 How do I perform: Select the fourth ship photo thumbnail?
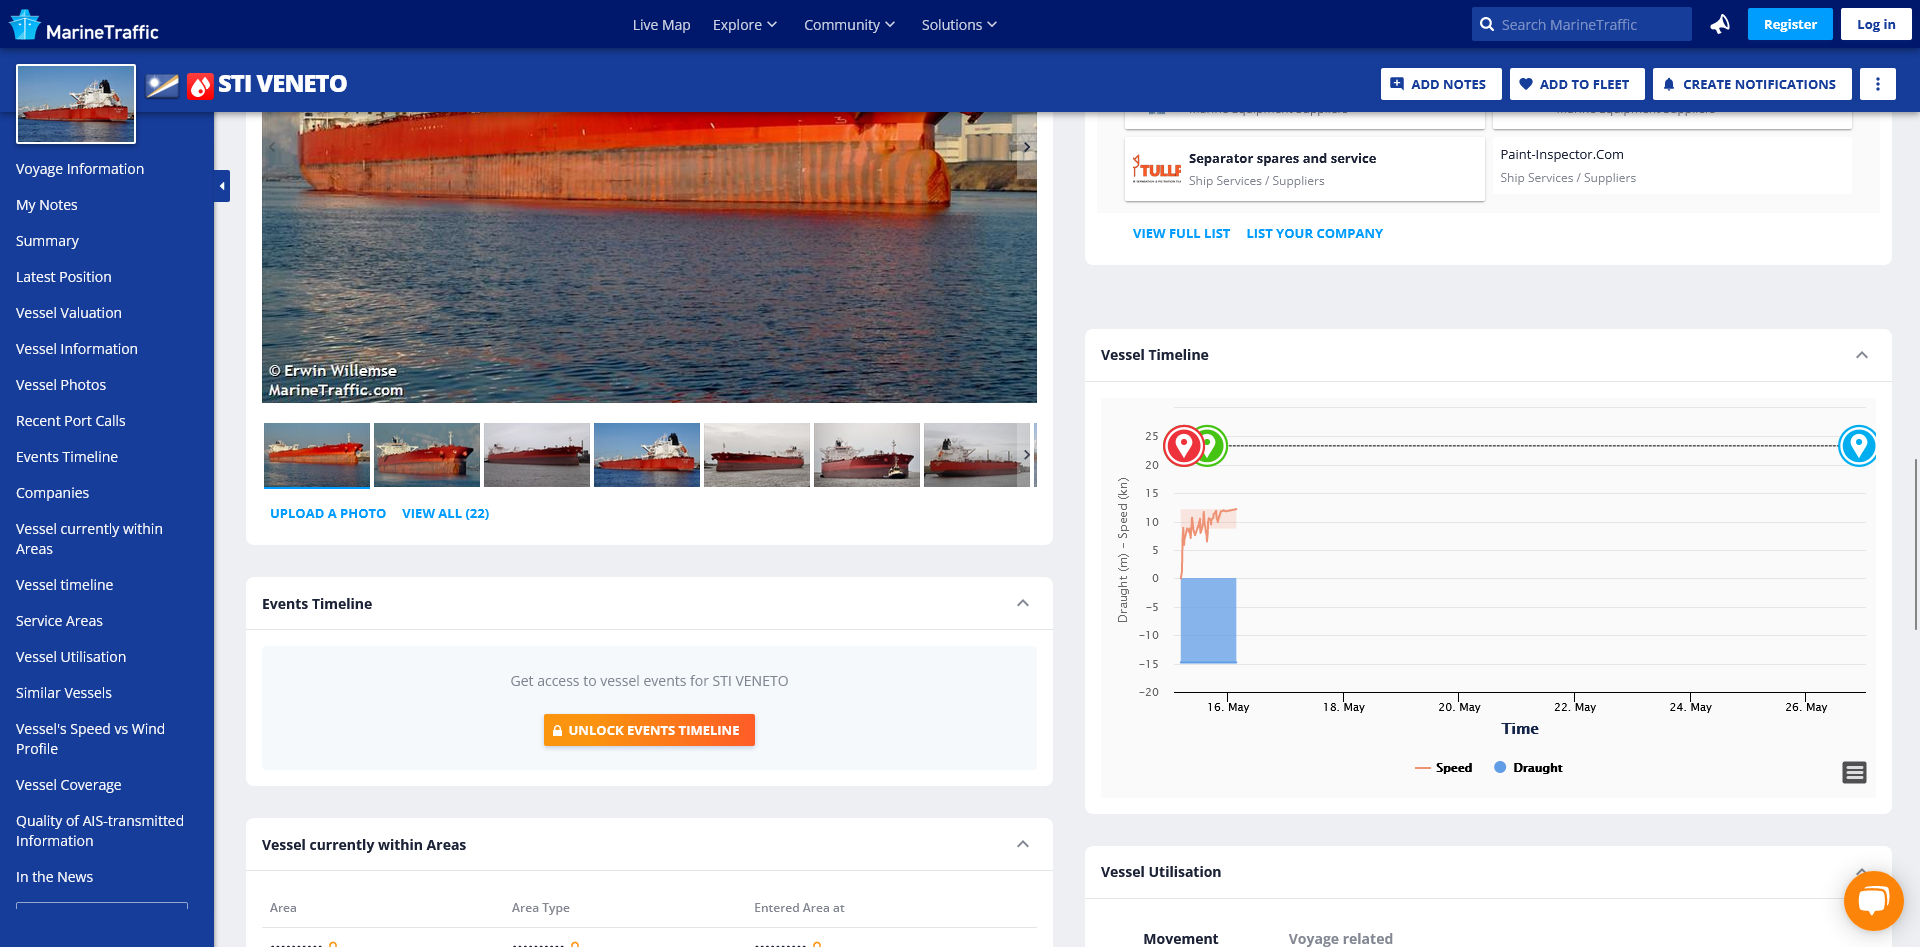tap(647, 455)
